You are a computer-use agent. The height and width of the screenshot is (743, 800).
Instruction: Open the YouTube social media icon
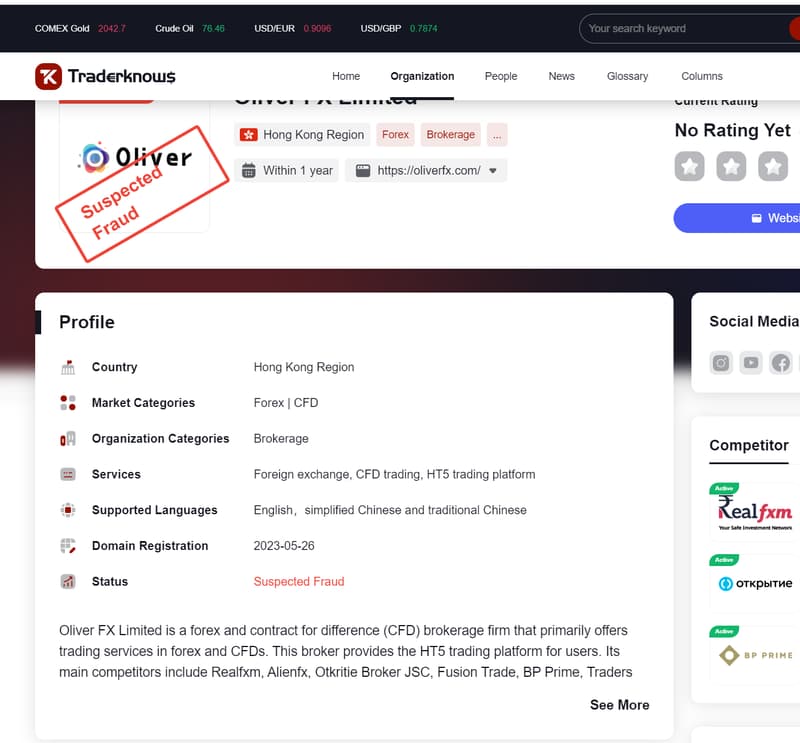[x=751, y=363]
